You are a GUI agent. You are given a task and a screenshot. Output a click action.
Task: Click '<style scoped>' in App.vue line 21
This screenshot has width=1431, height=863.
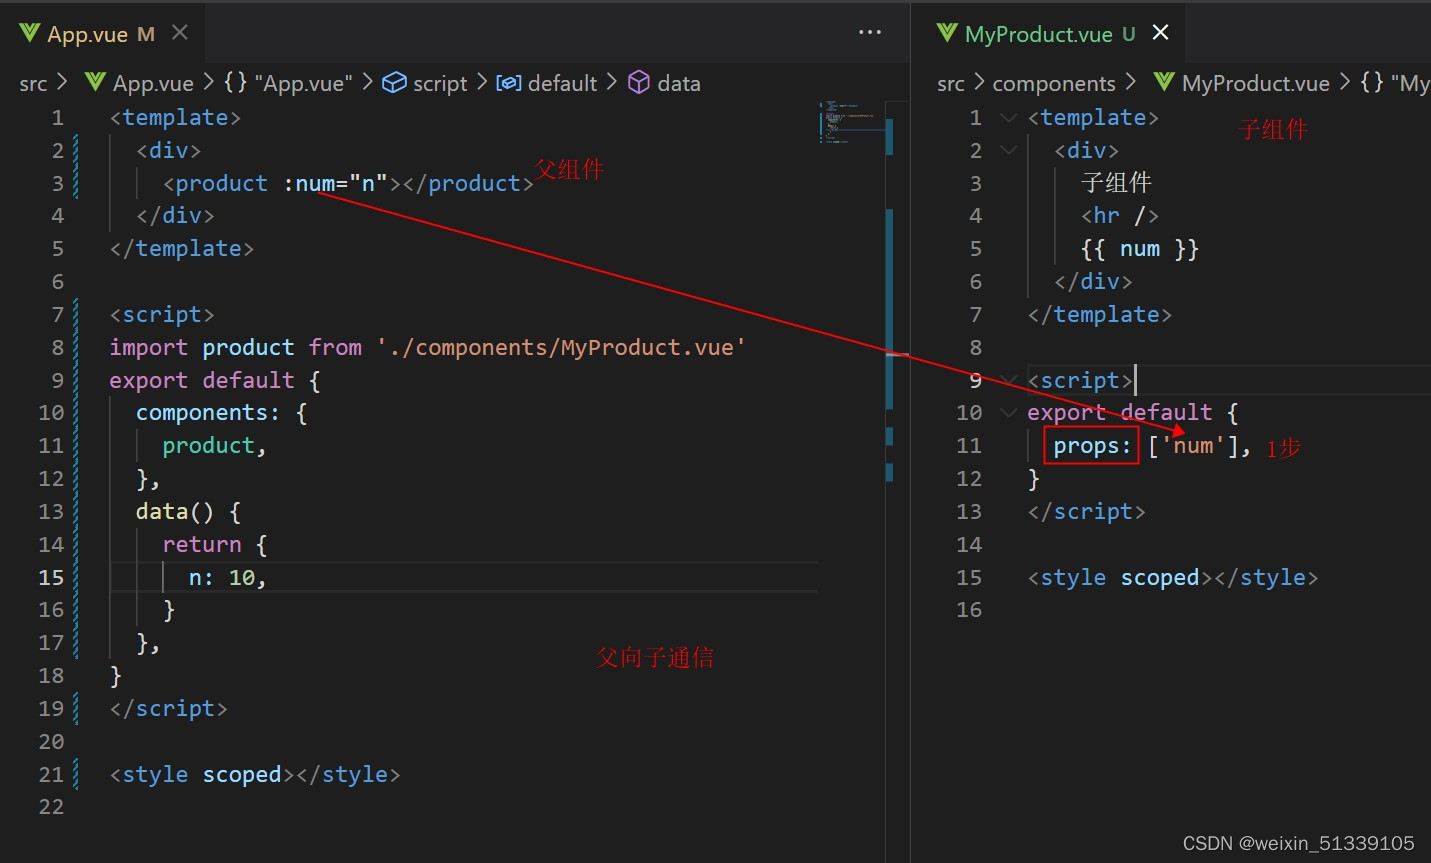click(x=202, y=774)
